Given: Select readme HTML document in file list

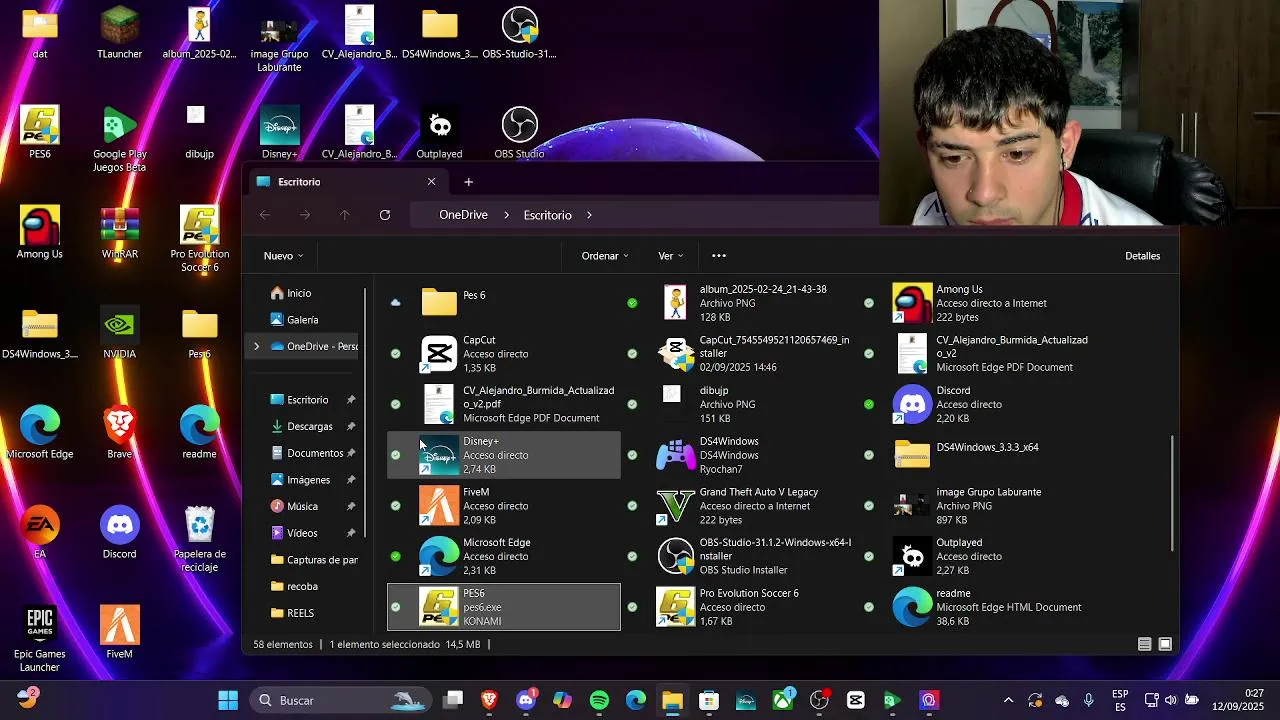Looking at the screenshot, I should (976, 607).
